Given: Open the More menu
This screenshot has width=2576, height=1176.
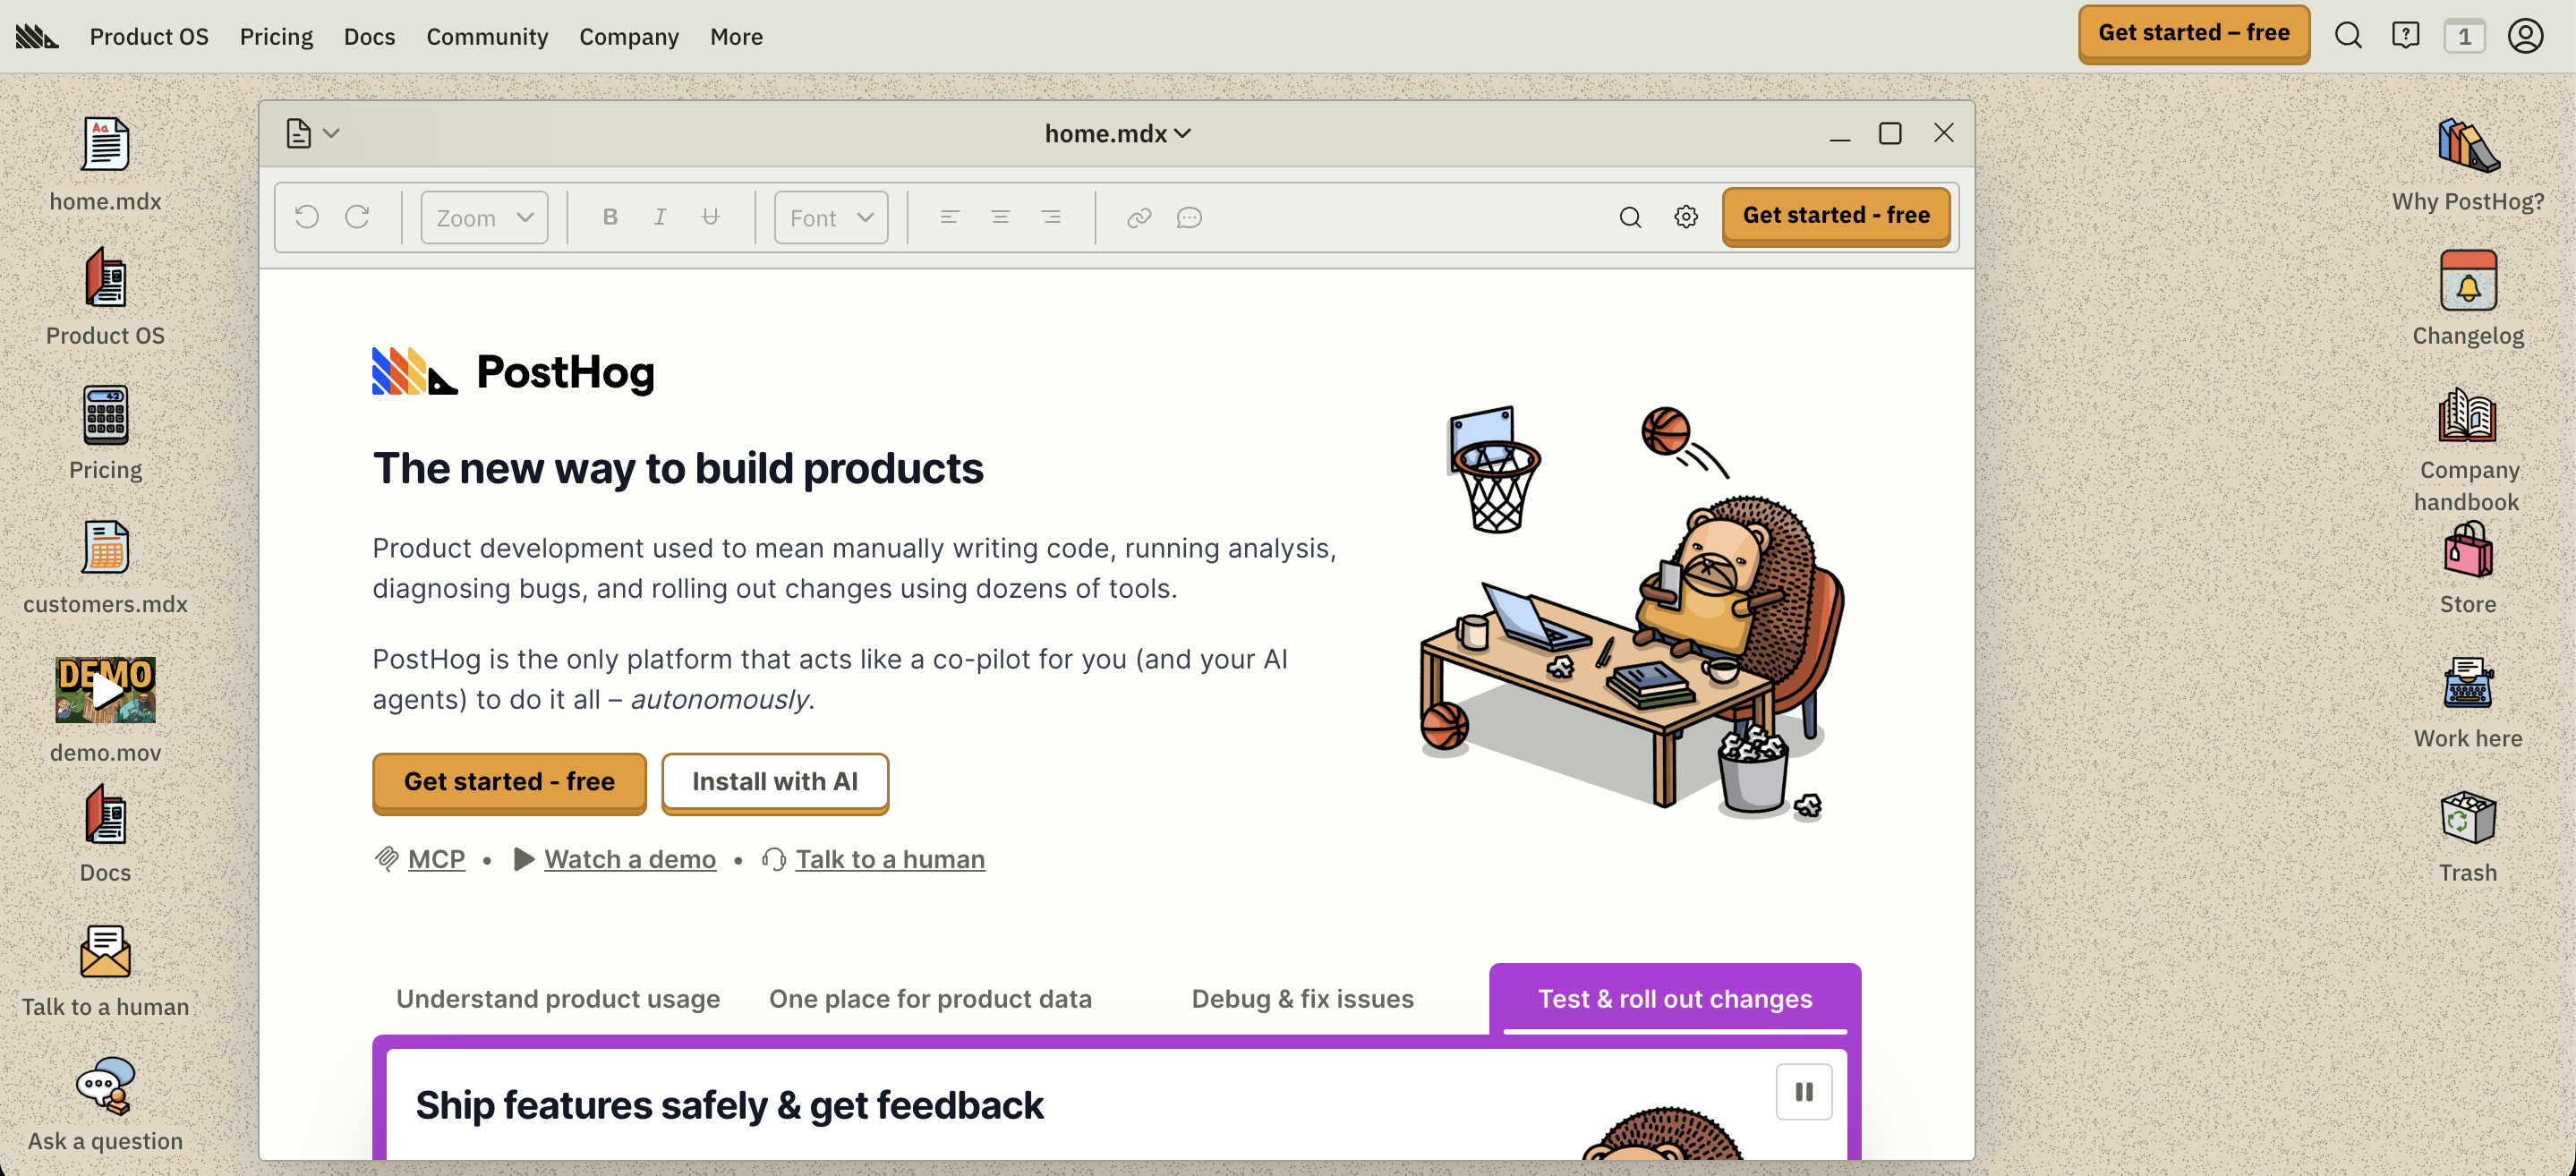Looking at the screenshot, I should 736,36.
